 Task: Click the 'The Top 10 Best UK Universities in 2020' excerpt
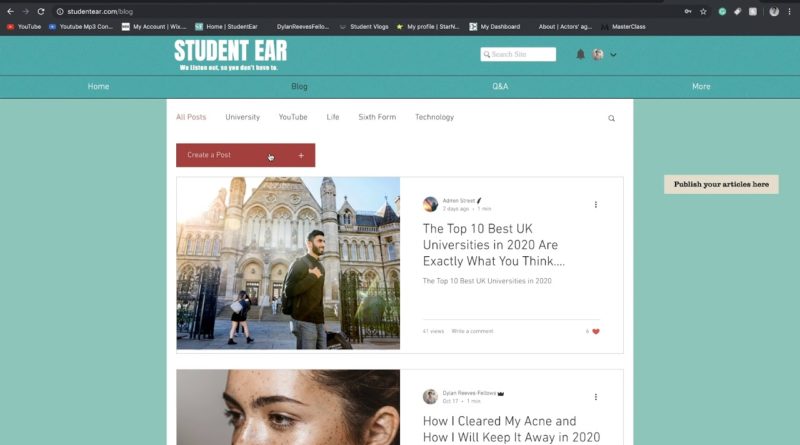tap(487, 281)
